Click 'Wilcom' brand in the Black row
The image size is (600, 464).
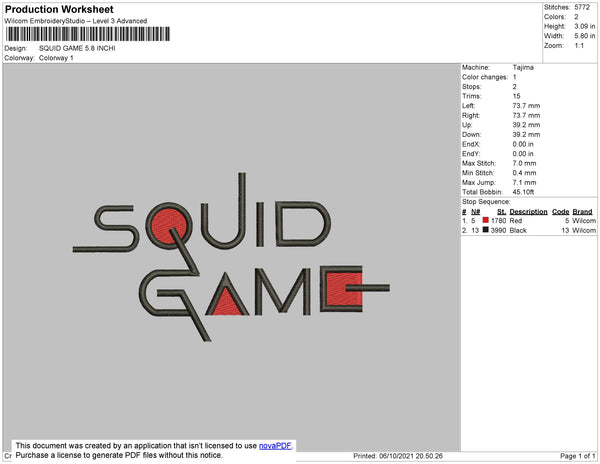[584, 230]
